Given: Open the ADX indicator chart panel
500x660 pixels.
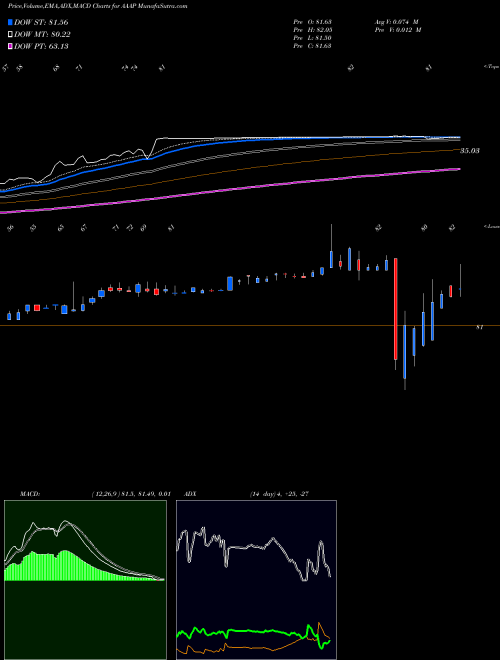Looking at the screenshot, I should pyautogui.click(x=256, y=580).
